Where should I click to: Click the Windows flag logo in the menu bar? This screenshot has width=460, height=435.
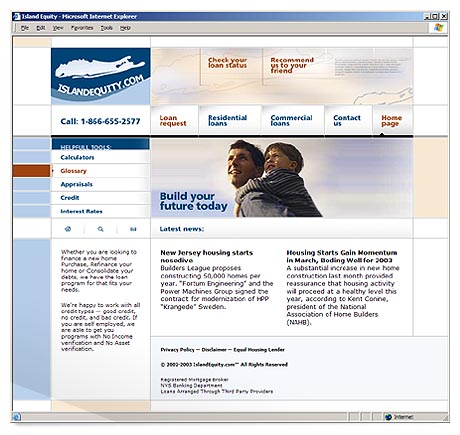point(439,28)
